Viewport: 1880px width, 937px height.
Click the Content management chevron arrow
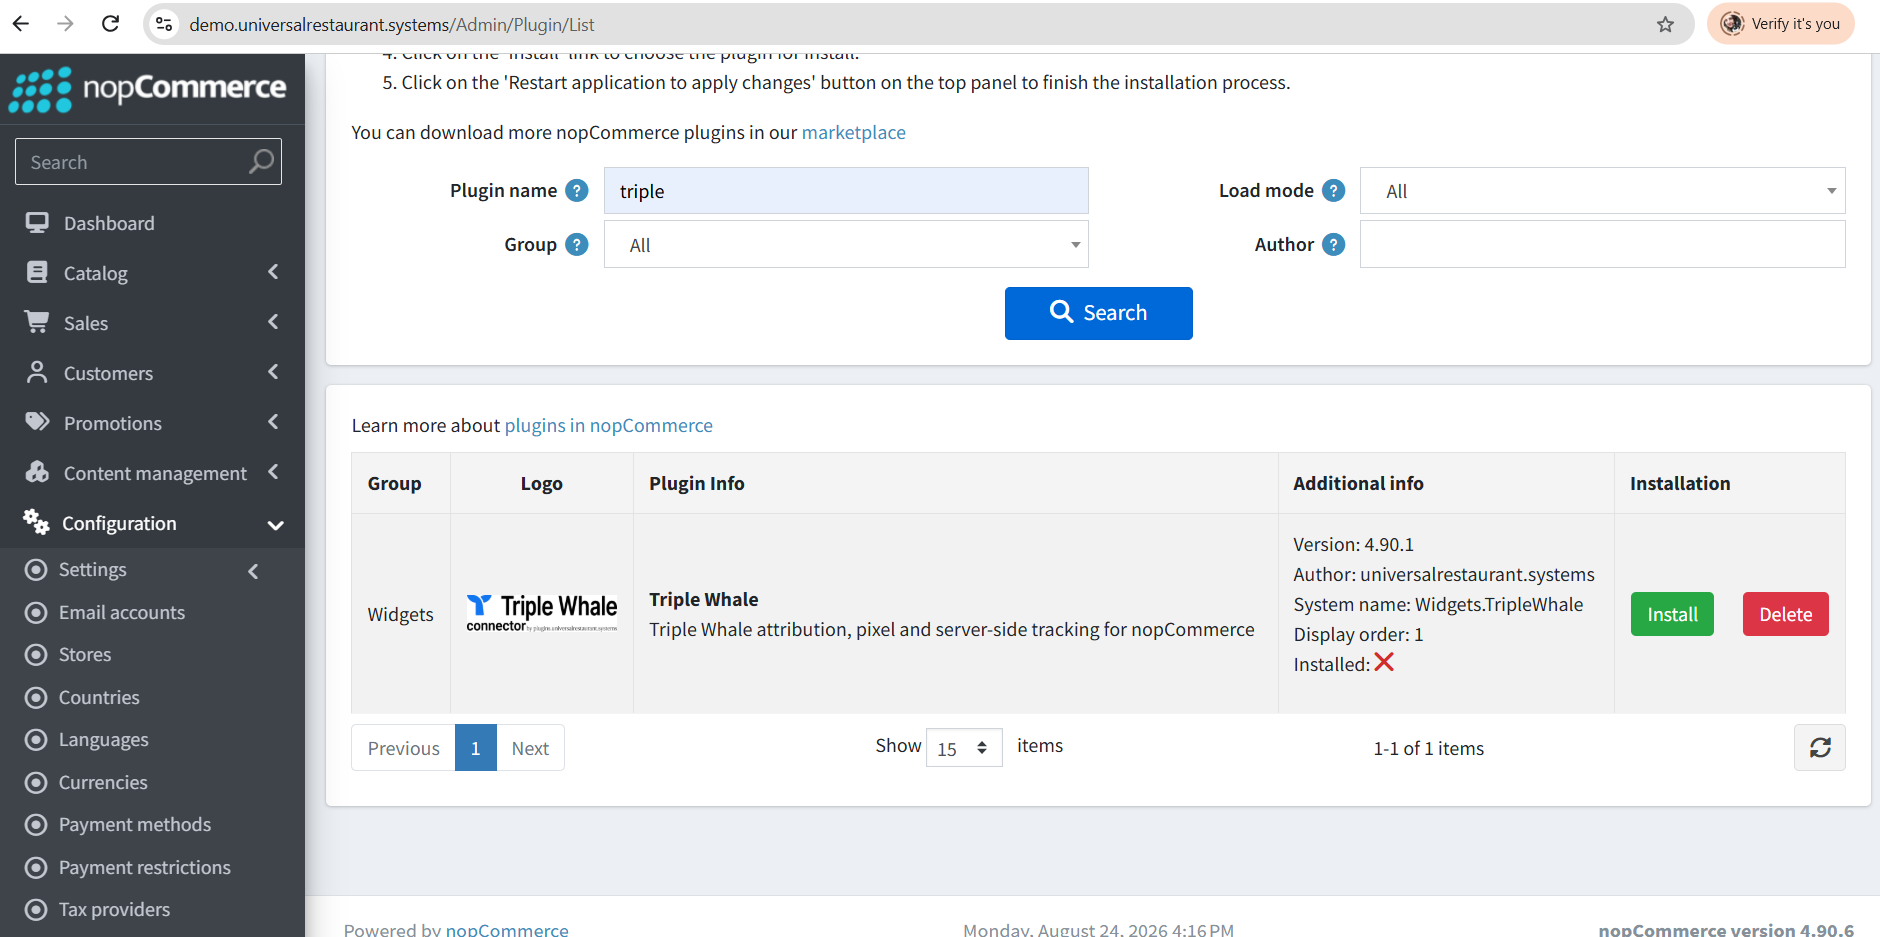(273, 472)
